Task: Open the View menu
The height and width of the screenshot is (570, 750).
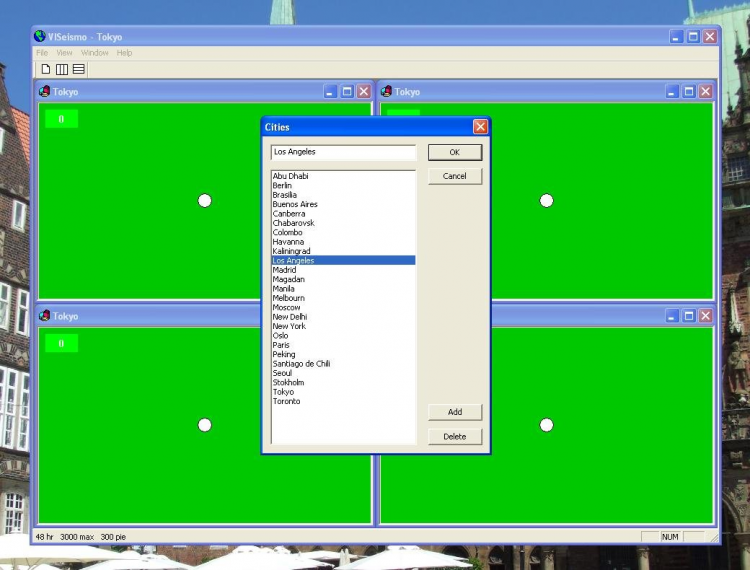Action: [65, 53]
